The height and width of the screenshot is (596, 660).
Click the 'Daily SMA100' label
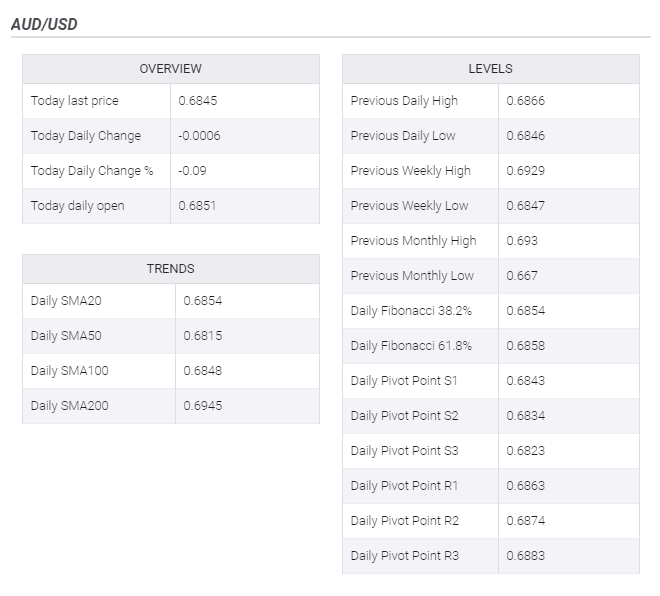point(69,371)
